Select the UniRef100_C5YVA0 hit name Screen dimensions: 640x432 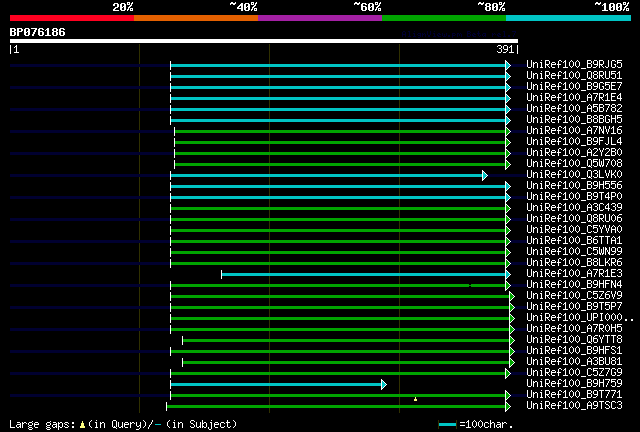pyautogui.click(x=574, y=230)
